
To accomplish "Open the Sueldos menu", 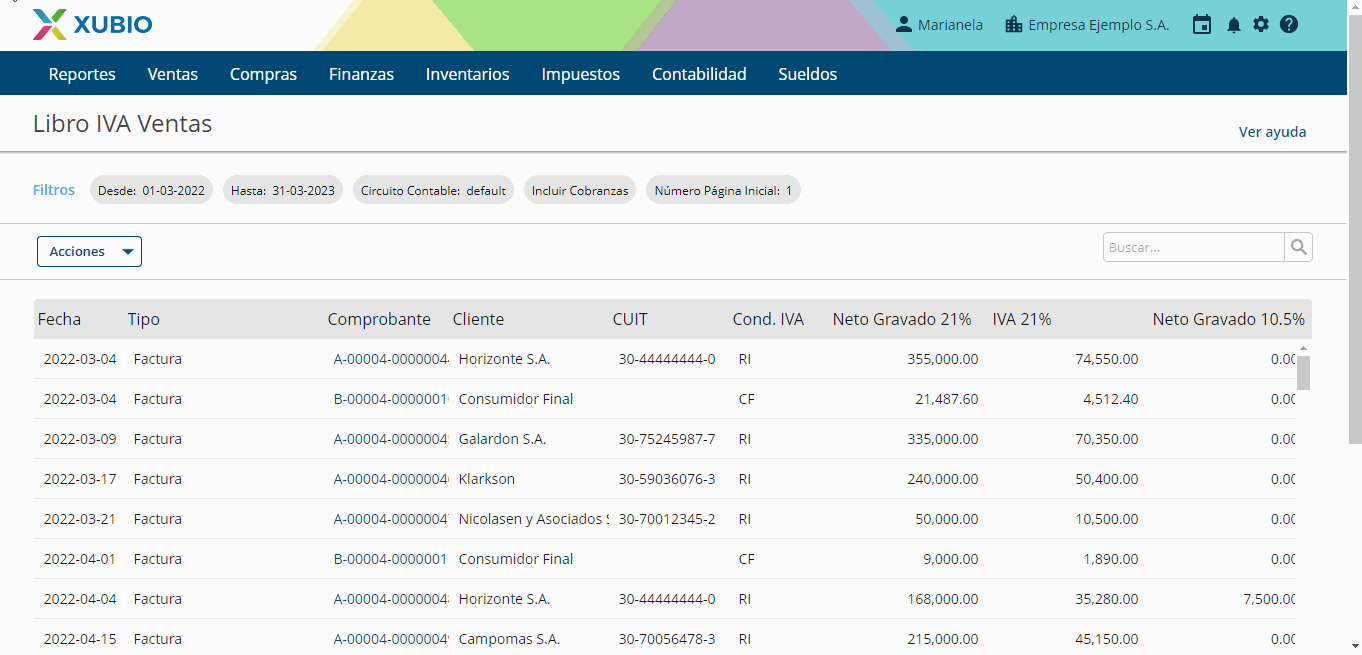I will point(808,74).
